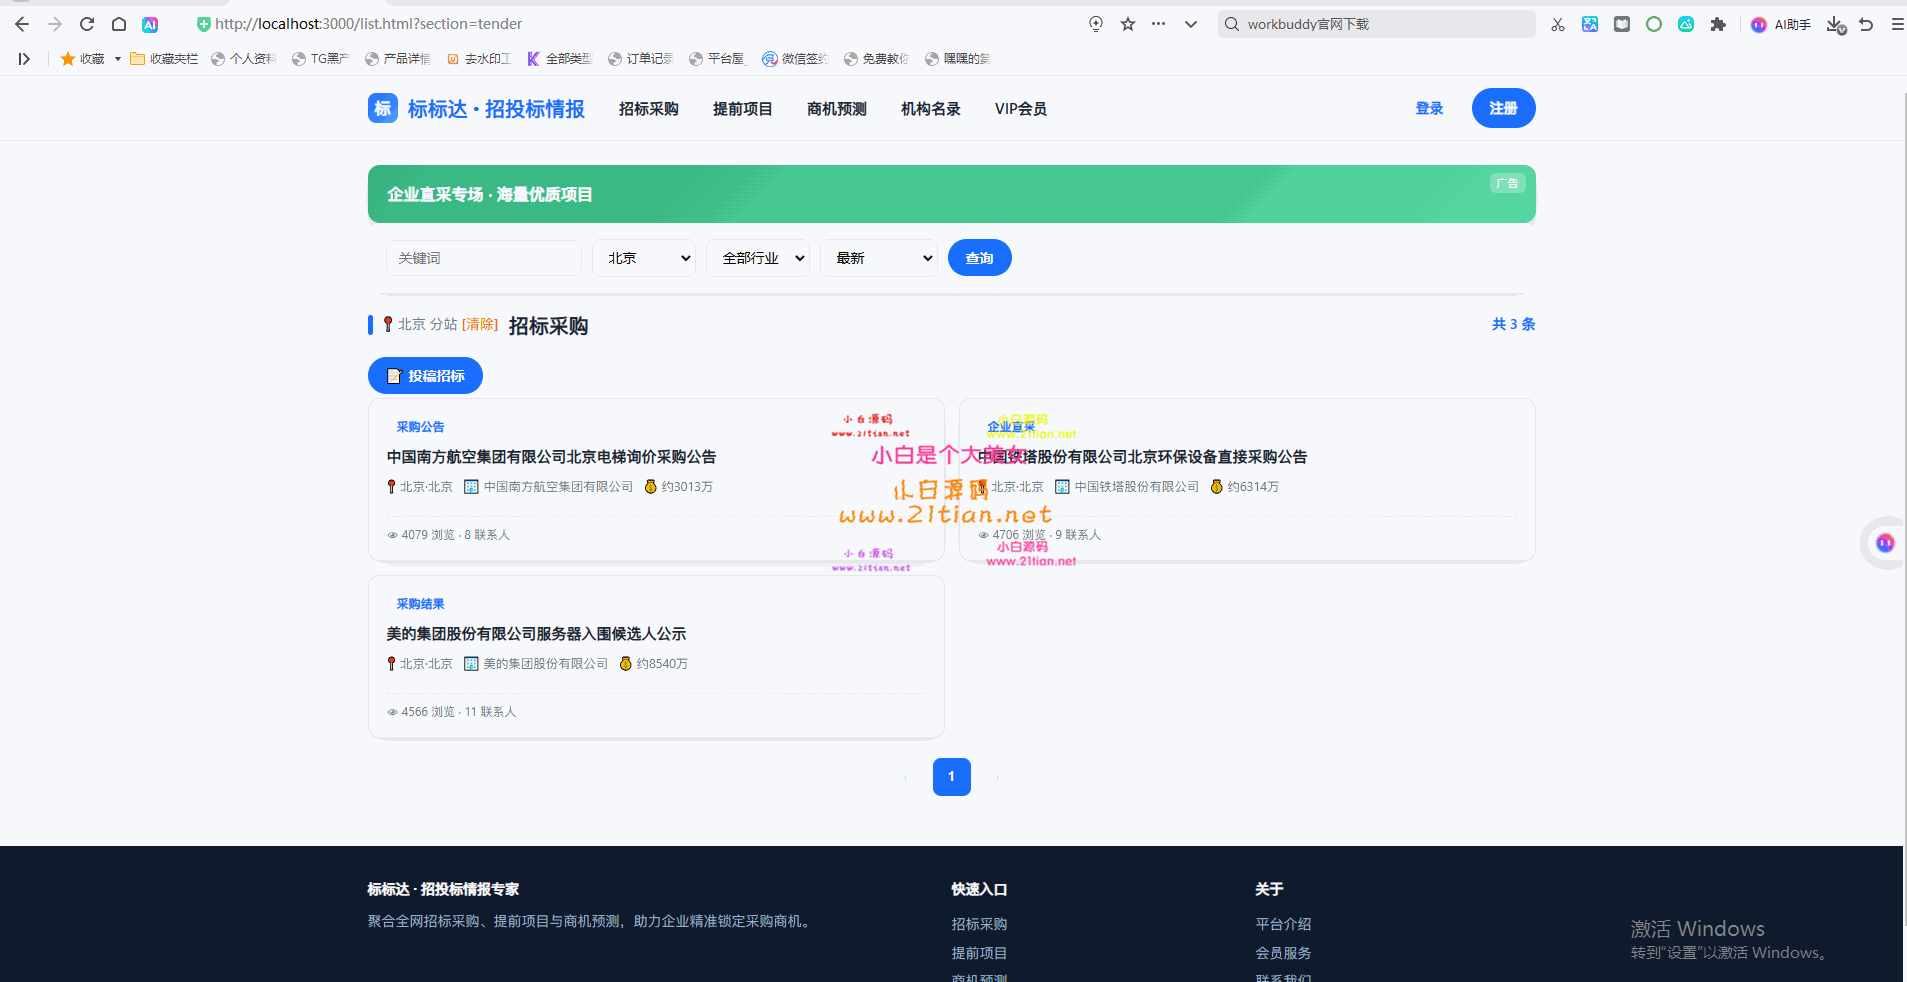The image size is (1907, 982).
Task: Expand the 全部行业 industry dropdown
Action: (758, 258)
